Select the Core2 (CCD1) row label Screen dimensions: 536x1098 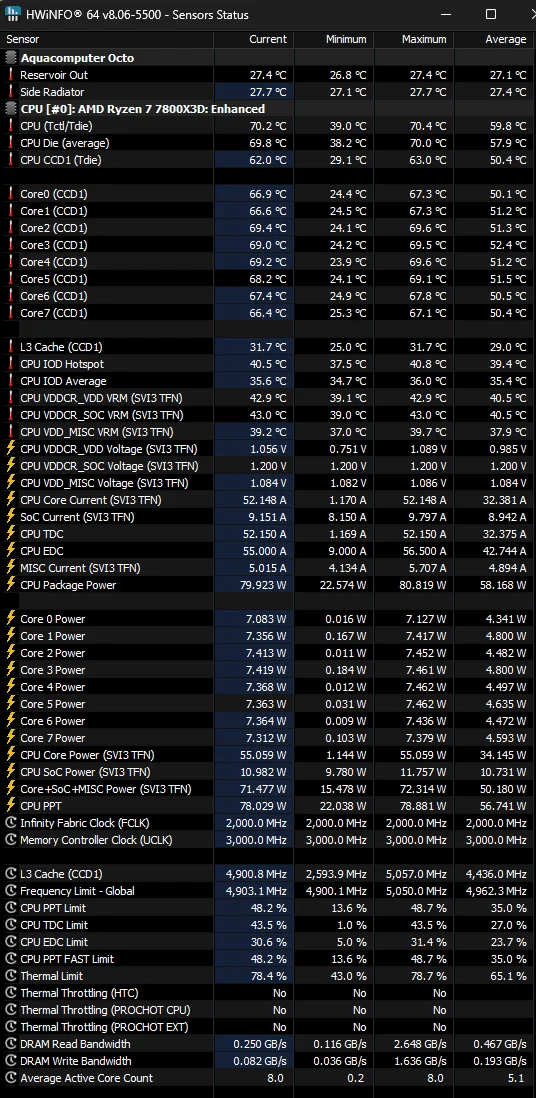coord(54,228)
